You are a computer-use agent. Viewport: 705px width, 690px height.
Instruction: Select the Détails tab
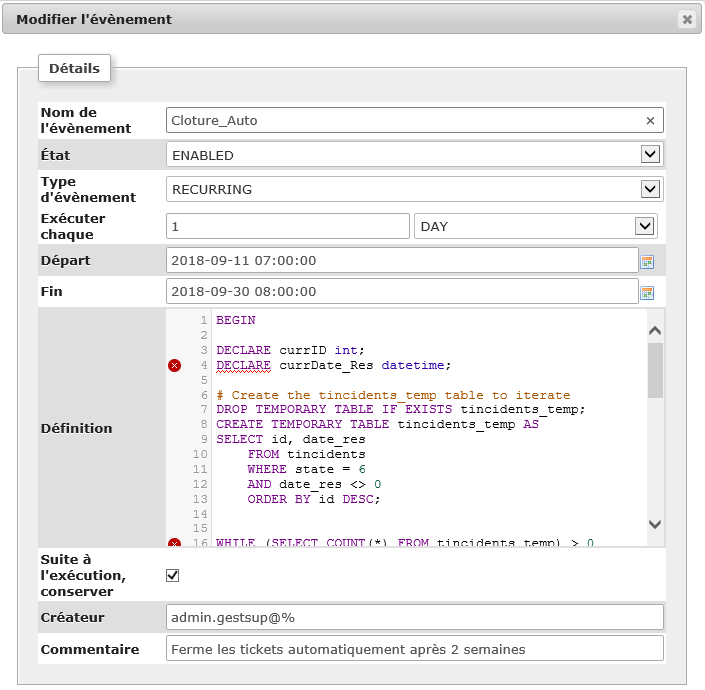(74, 69)
